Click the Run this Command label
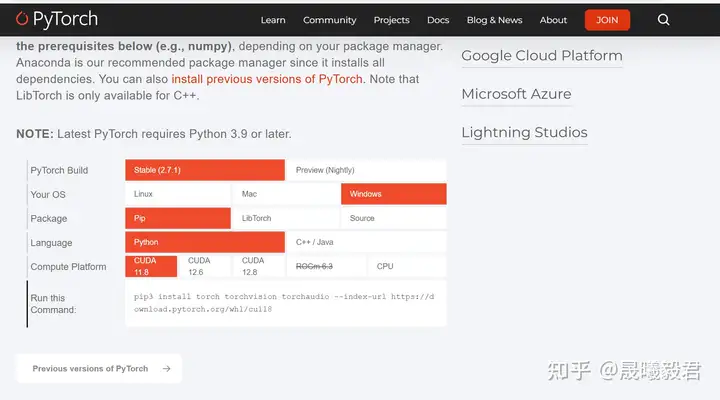 coord(53,304)
